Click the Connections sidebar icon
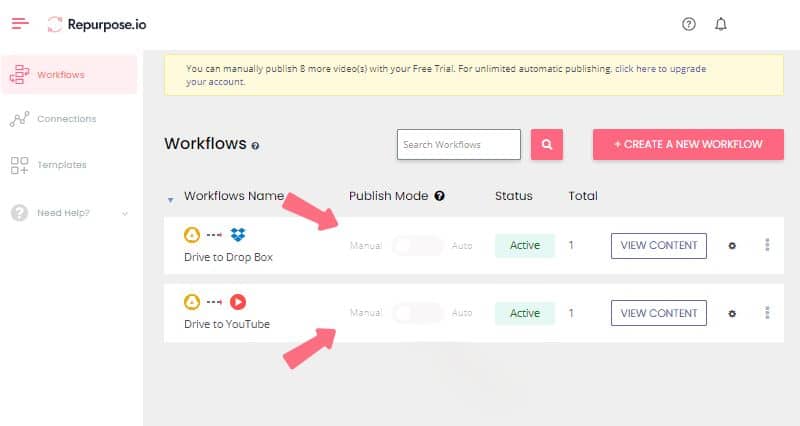The image size is (800, 426). (19, 119)
